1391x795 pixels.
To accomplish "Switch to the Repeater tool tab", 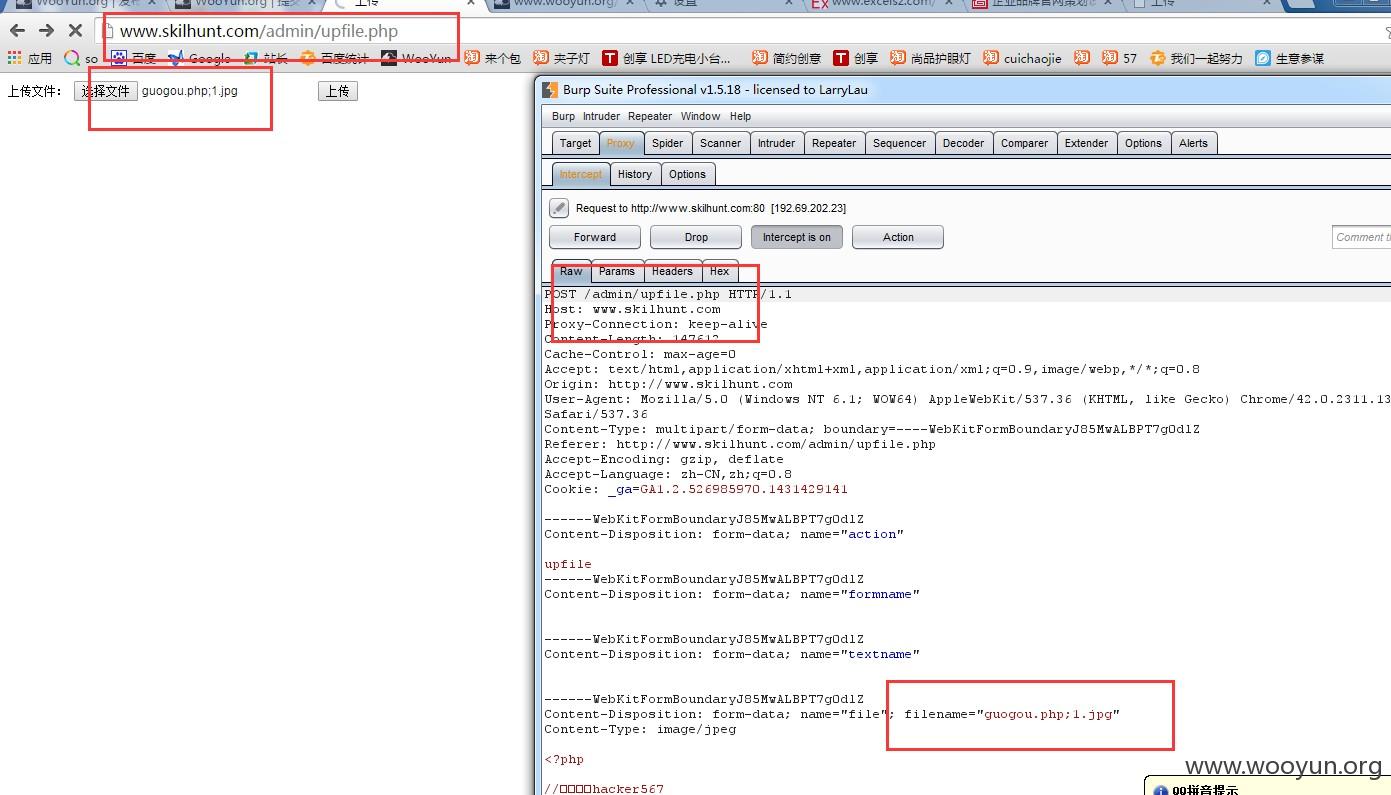I will pos(834,143).
